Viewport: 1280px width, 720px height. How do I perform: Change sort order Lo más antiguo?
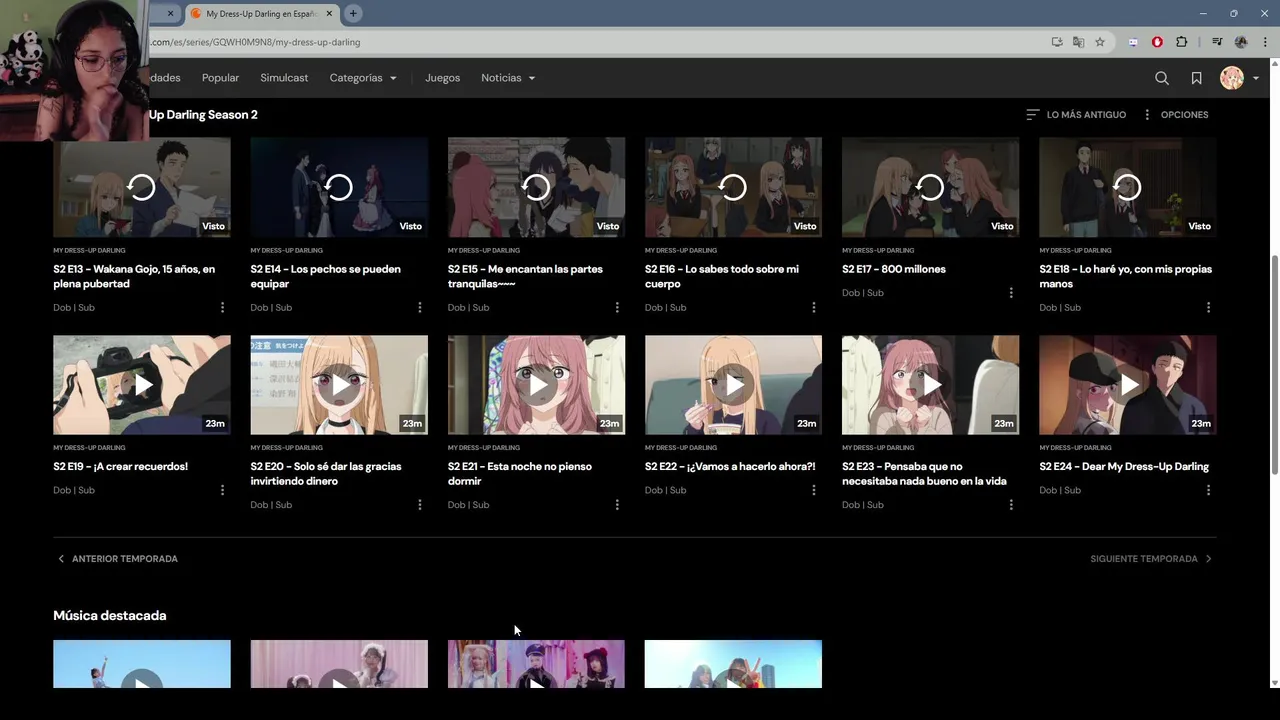tap(1076, 115)
